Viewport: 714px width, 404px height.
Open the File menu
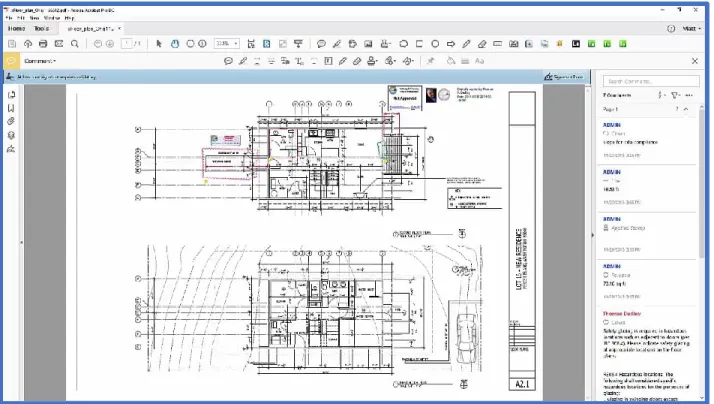(x=9, y=18)
